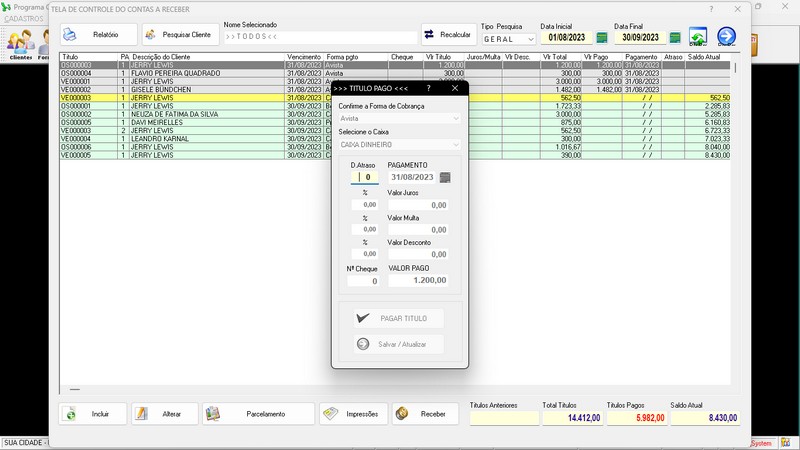The image size is (800, 450).
Task: Select the GISELE BÜNDCHEN row
Action: [395, 90]
